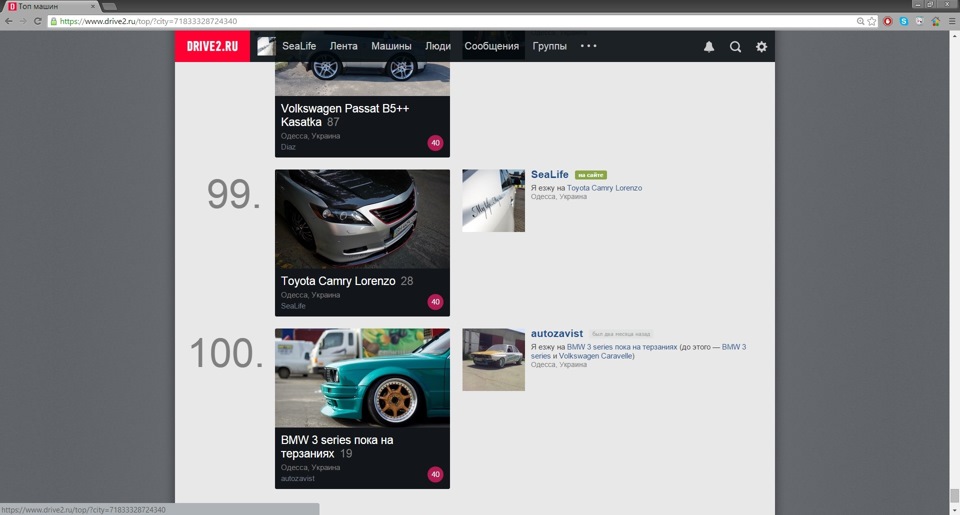The width and height of the screenshot is (960, 515).
Task: View site info via green padlock
Action: pos(54,21)
